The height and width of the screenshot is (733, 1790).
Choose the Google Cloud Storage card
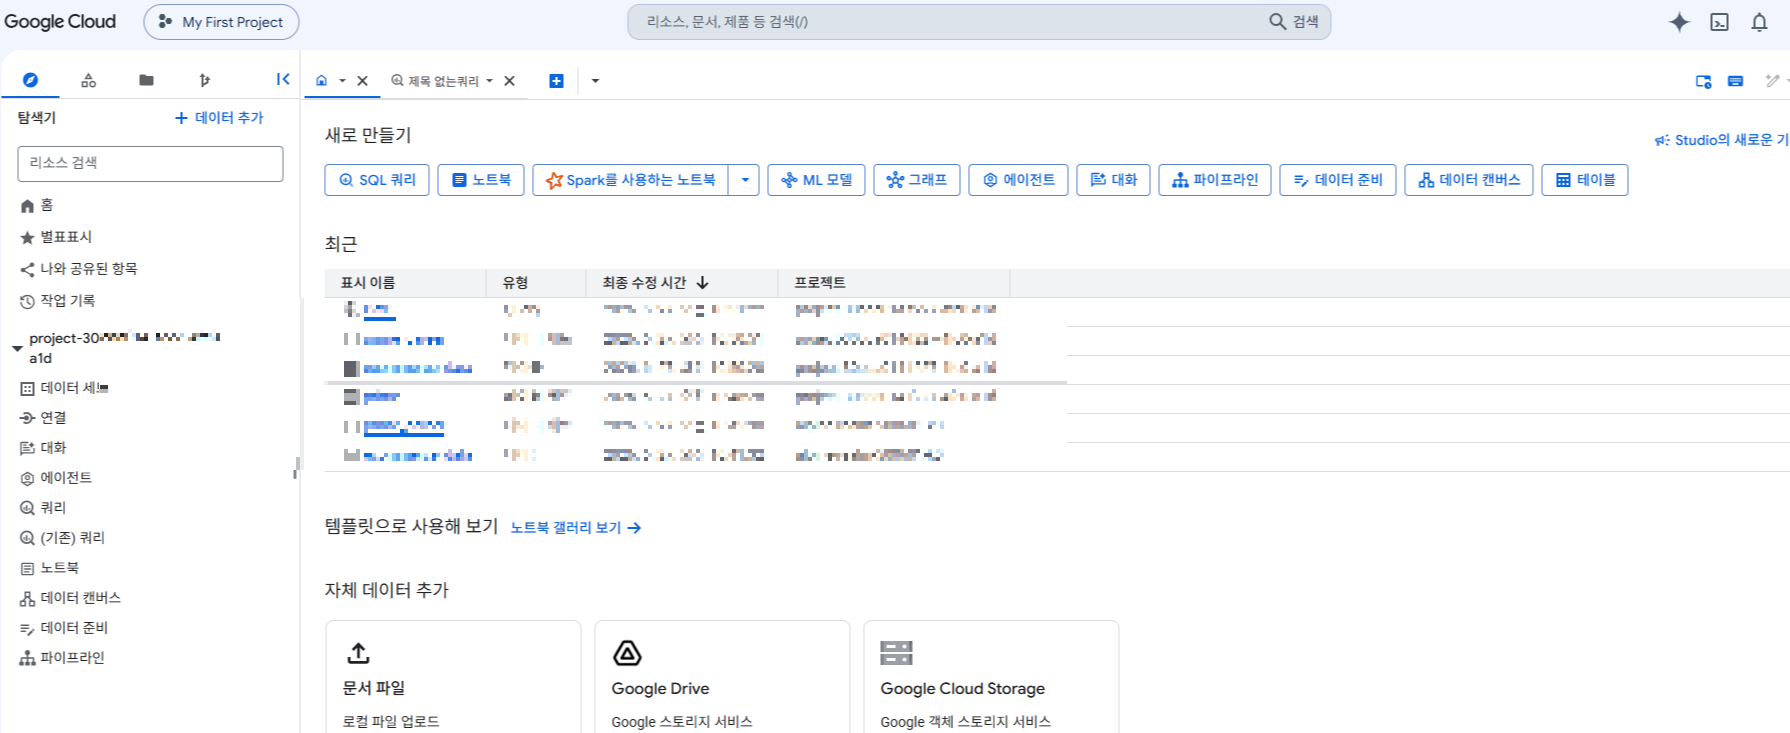click(991, 677)
